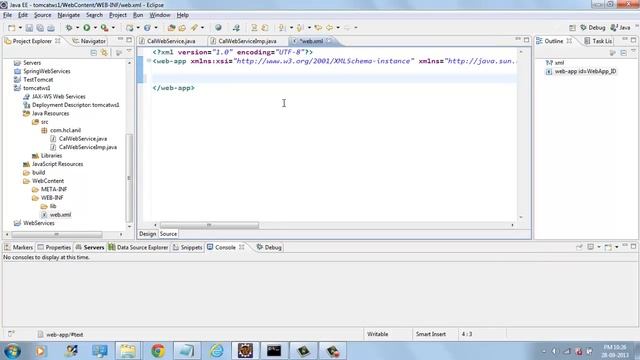Open Chrome from the taskbar
640x360 pixels.
[158, 351]
